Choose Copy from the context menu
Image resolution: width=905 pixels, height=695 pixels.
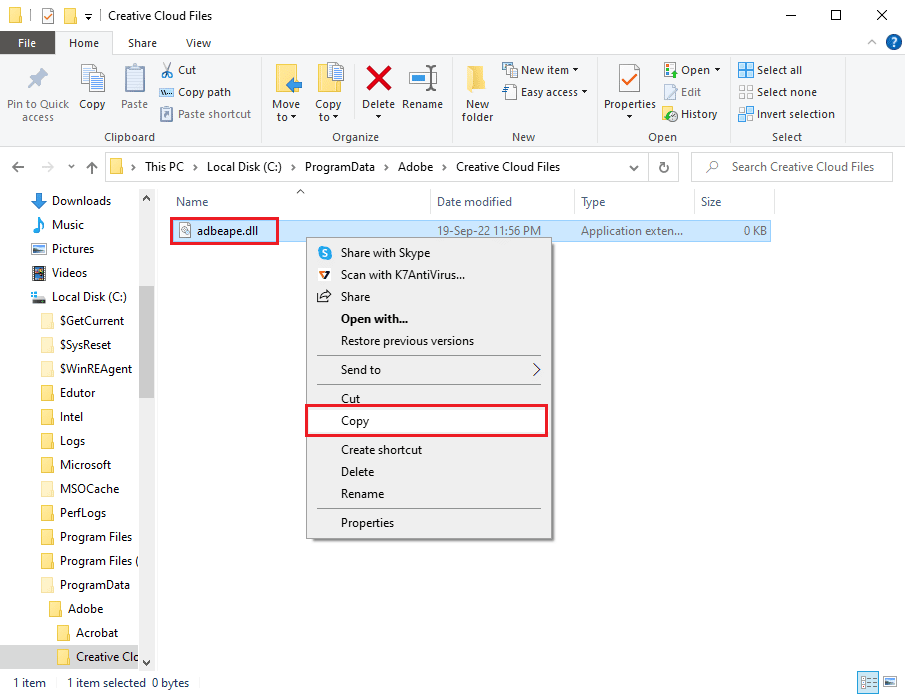[x=427, y=421]
